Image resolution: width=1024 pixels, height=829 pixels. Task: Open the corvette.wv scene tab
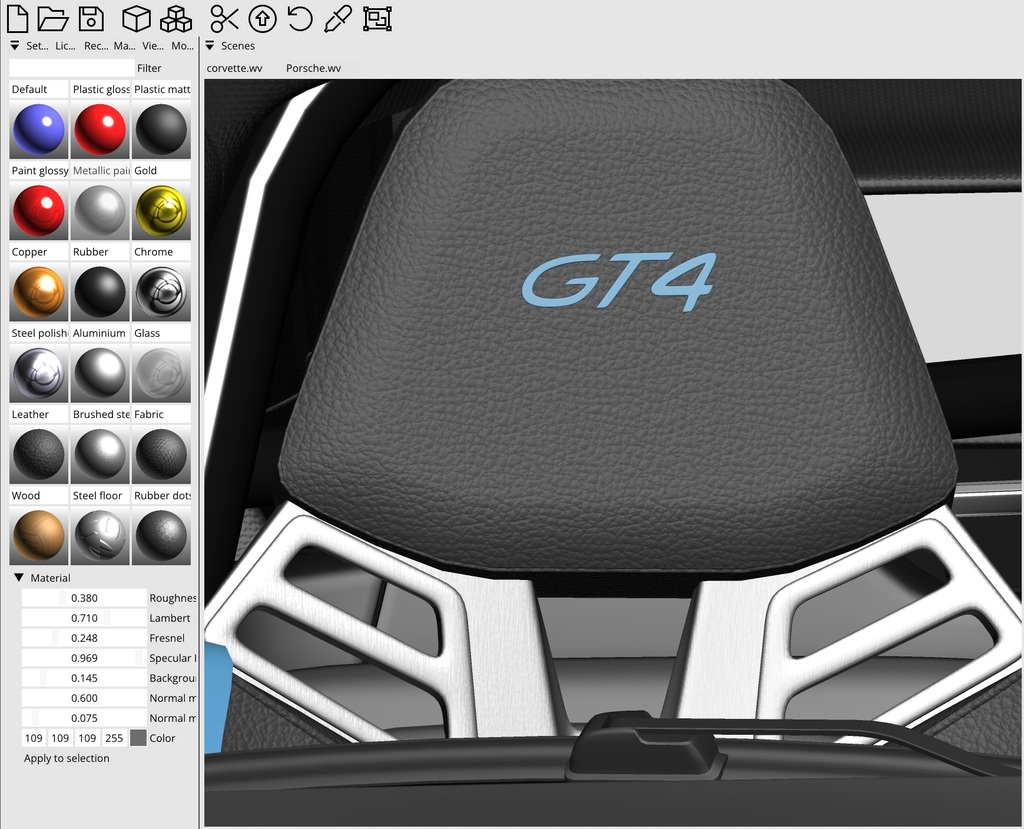tap(235, 68)
